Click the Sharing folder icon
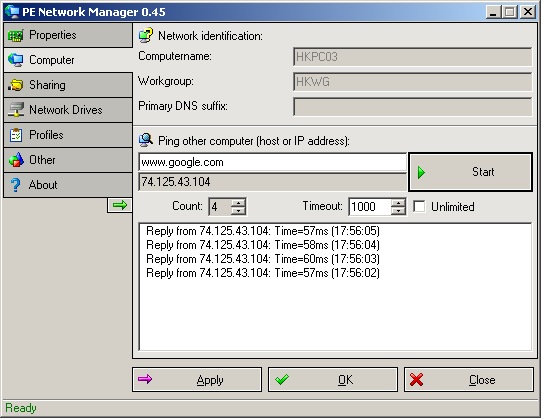The width and height of the screenshot is (541, 418). (x=16, y=85)
